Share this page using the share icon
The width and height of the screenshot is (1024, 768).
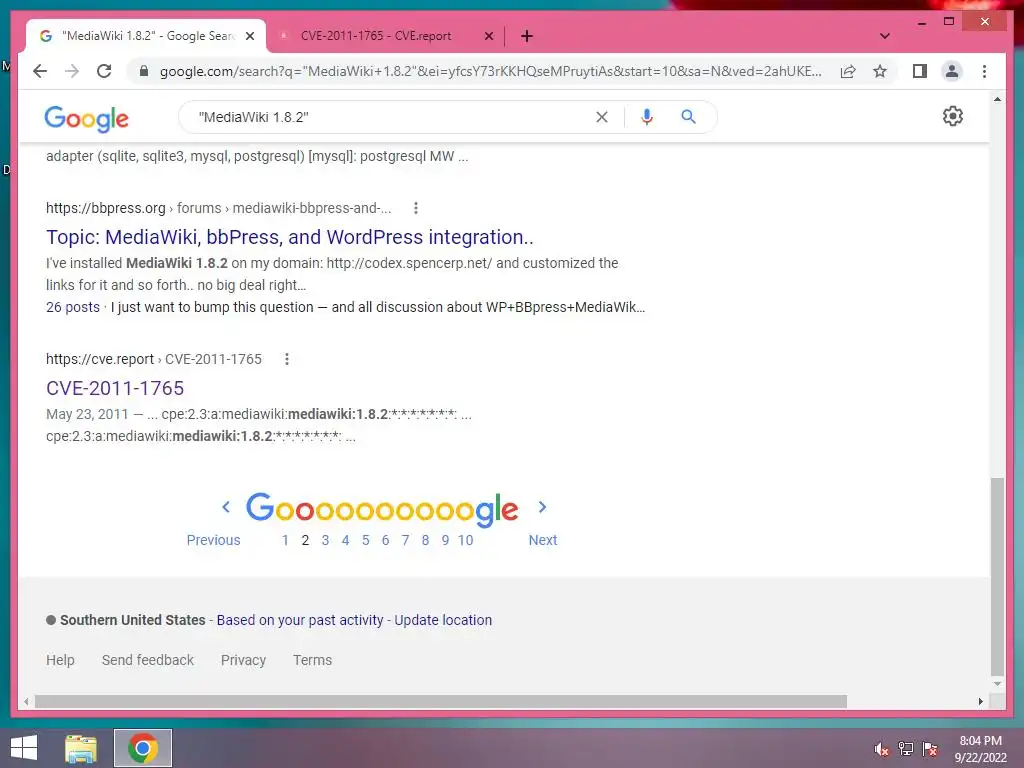848,71
